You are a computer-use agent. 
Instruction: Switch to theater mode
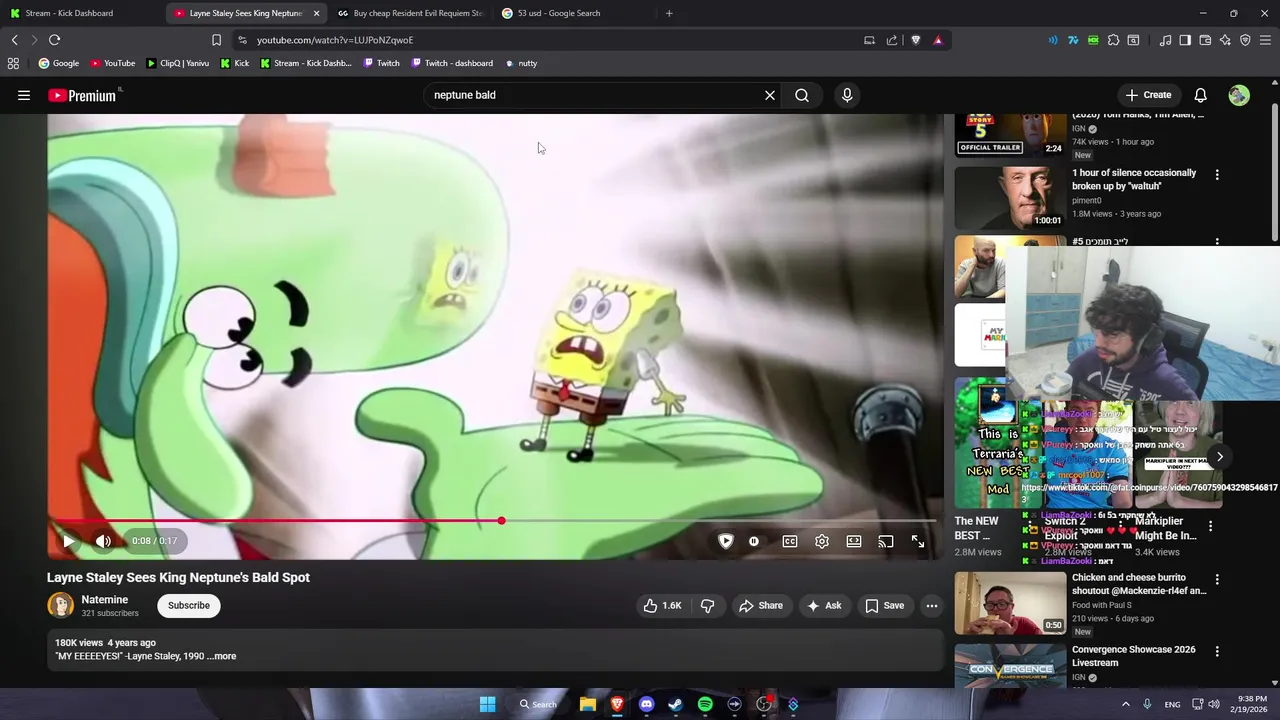click(854, 541)
